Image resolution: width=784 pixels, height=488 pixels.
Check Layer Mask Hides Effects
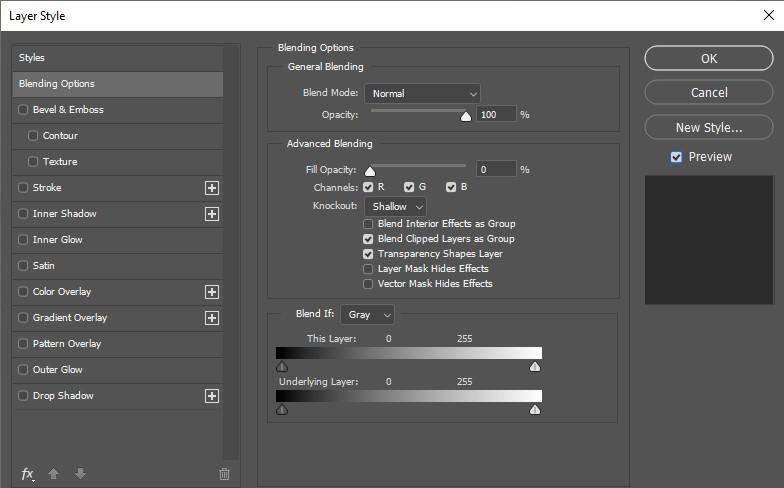point(368,269)
